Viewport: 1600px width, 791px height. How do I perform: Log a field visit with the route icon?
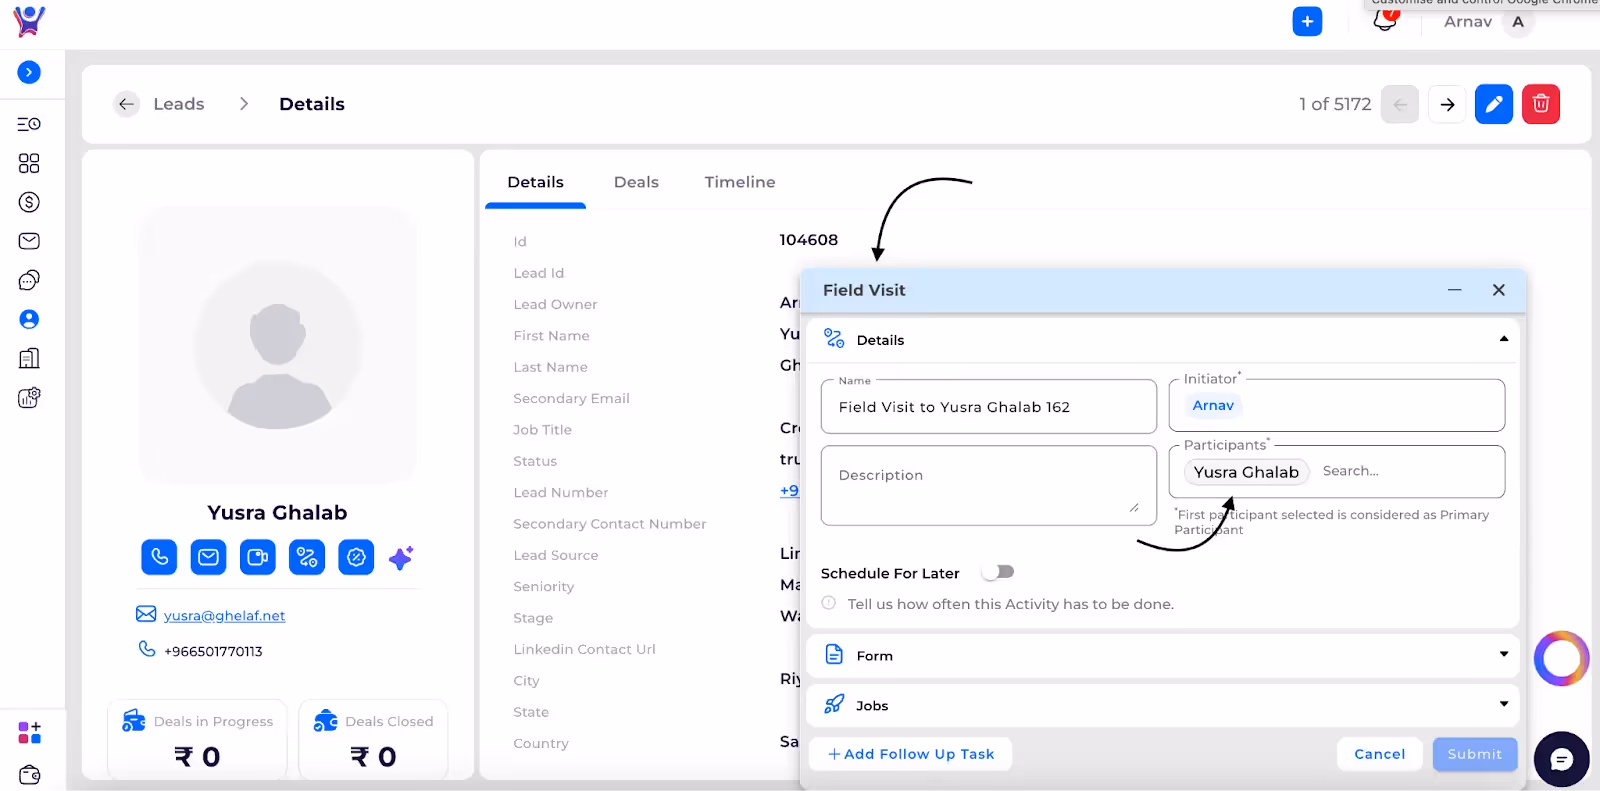(307, 557)
